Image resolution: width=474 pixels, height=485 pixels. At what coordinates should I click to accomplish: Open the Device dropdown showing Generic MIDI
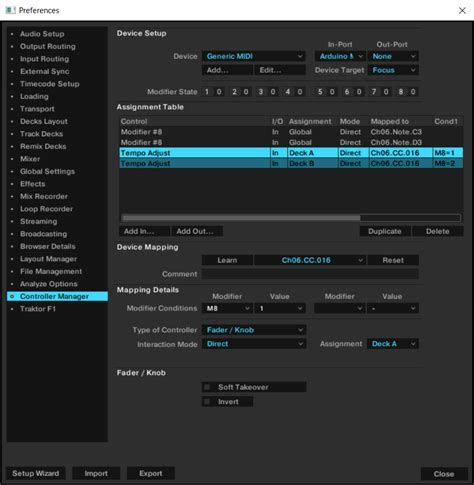coord(254,56)
